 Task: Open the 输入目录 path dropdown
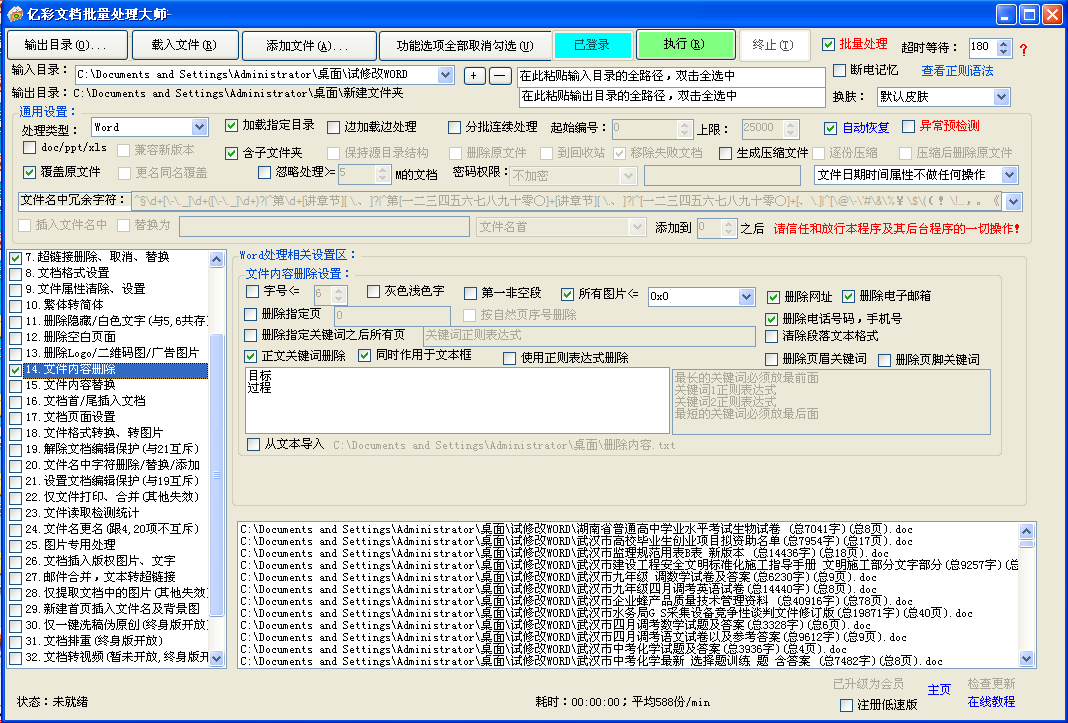tap(445, 74)
